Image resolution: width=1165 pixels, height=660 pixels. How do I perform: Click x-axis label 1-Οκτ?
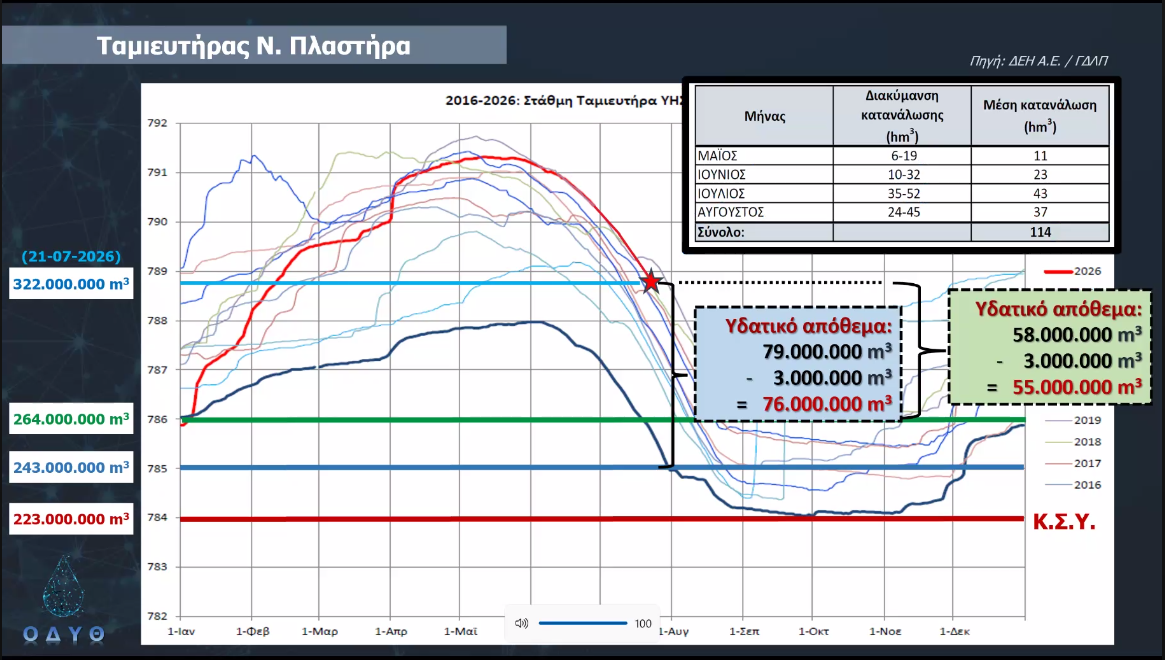point(814,631)
